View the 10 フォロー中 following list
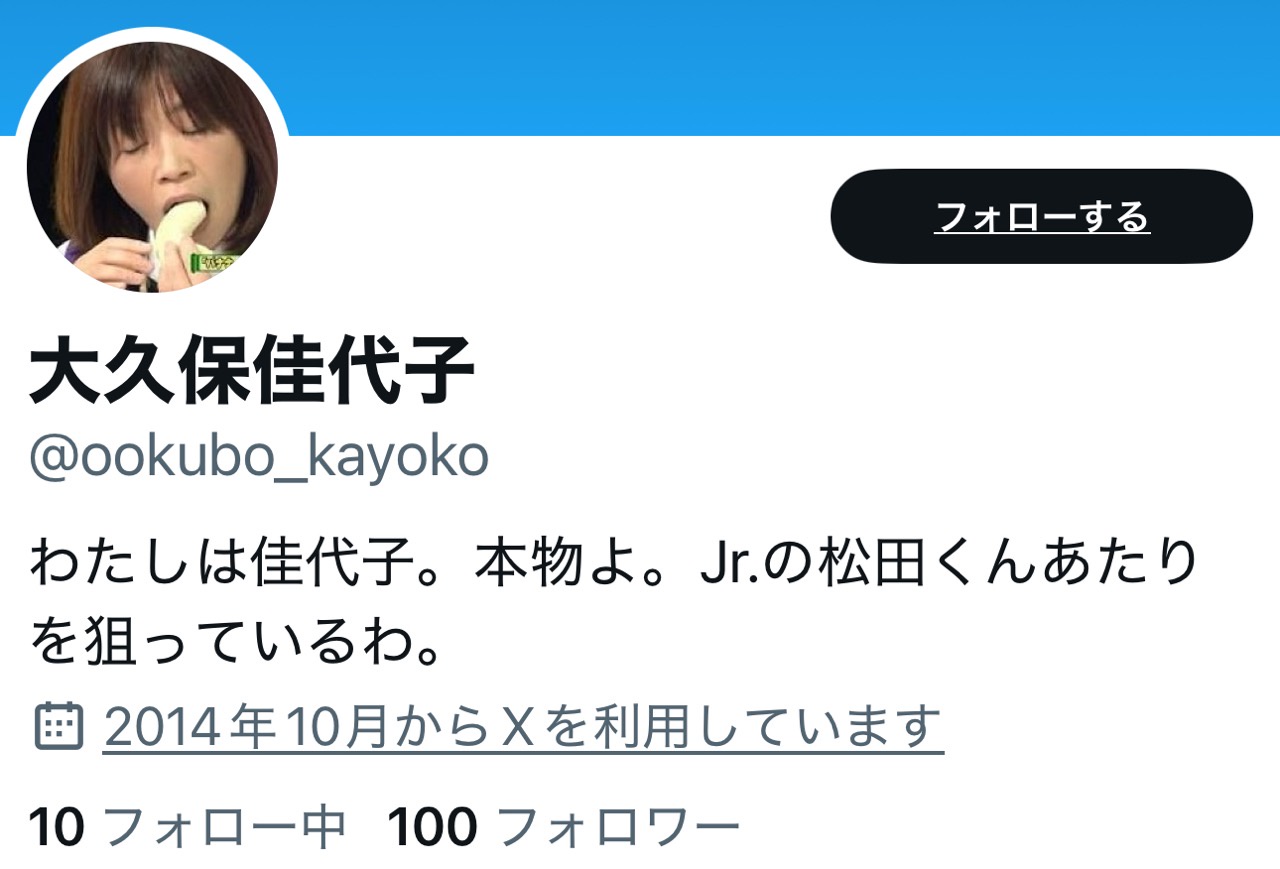 coord(187,827)
